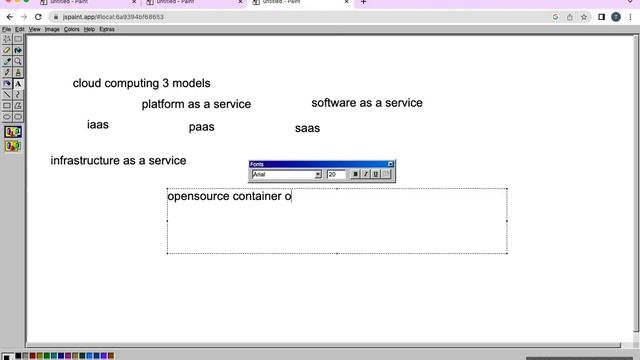
Task: Click the font size field showing 20
Action: point(336,175)
